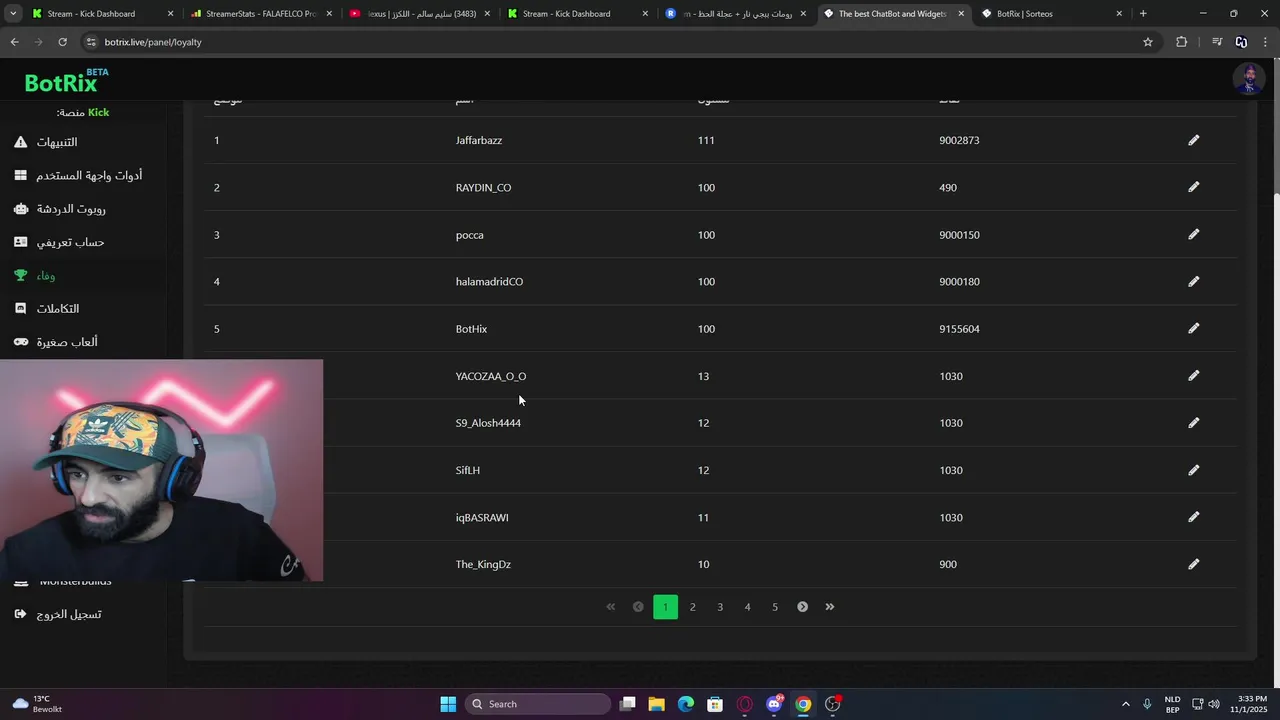Click edit pencil for SiflH

click(x=1193, y=470)
